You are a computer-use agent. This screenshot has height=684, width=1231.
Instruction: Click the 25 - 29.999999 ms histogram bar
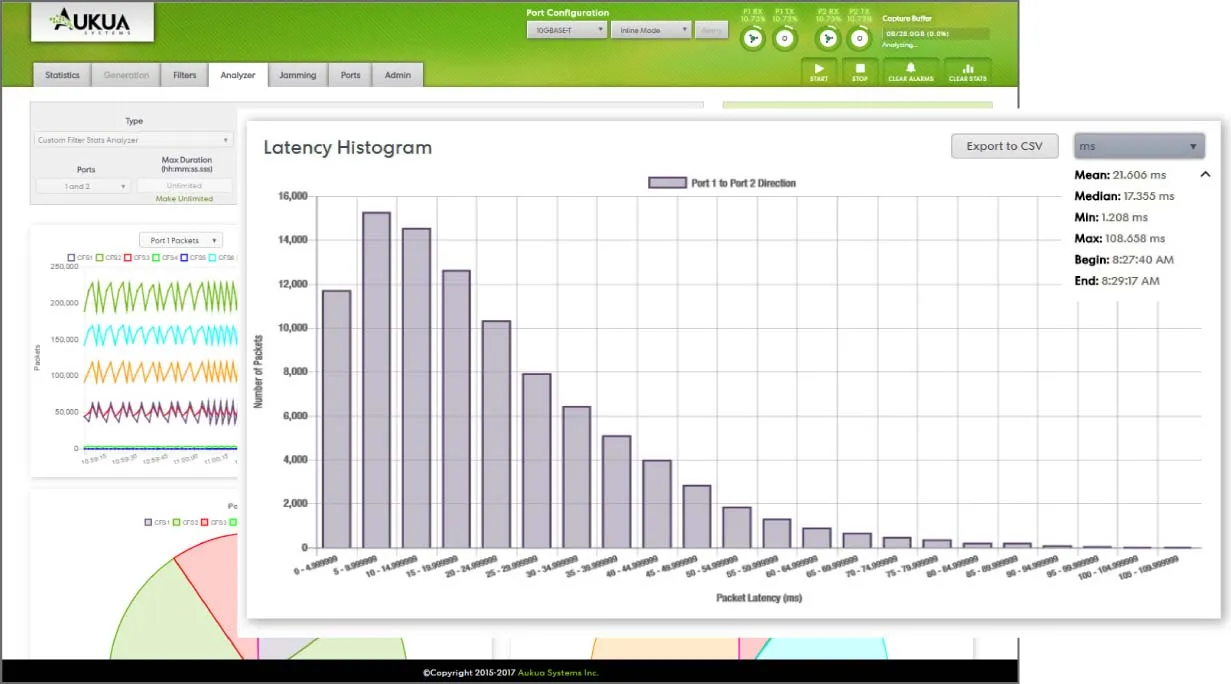(x=537, y=461)
